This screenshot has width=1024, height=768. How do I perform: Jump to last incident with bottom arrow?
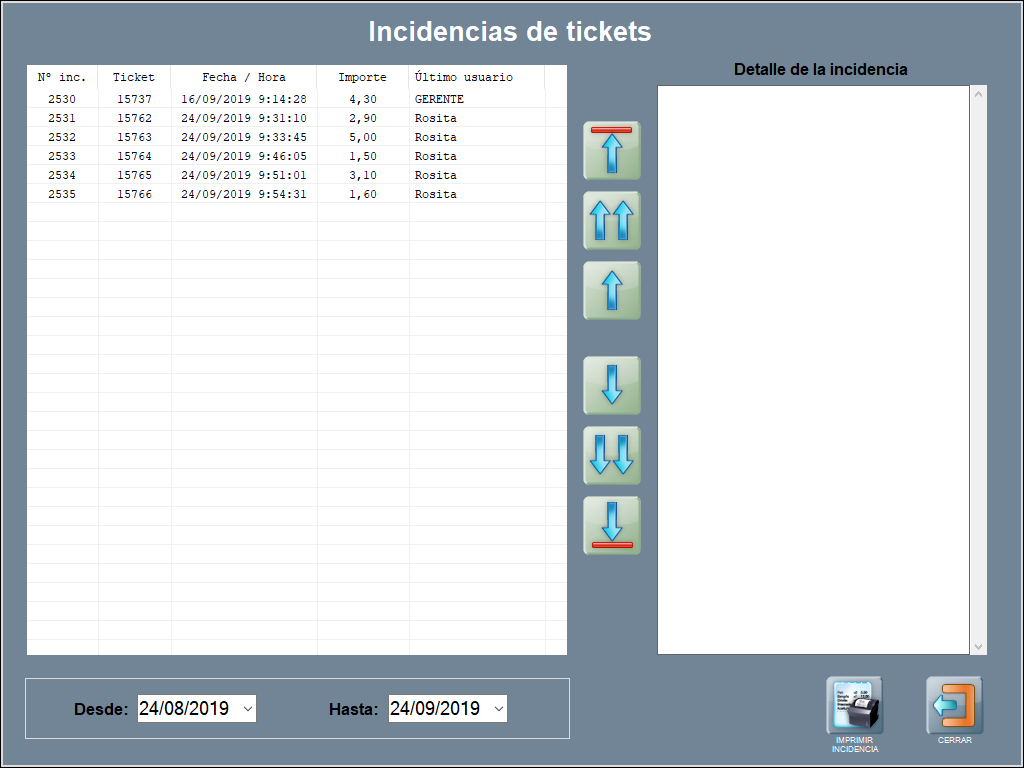pyautogui.click(x=612, y=525)
